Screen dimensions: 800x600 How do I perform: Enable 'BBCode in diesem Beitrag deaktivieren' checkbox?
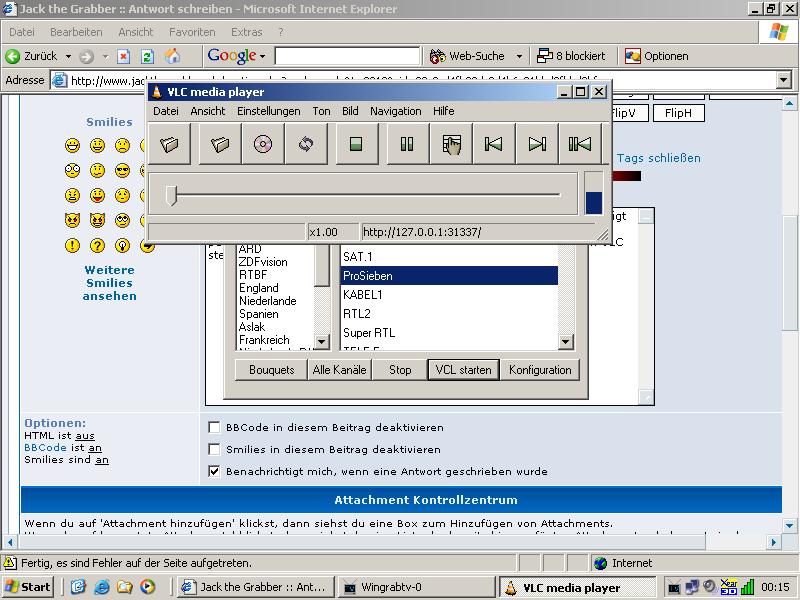pos(214,427)
